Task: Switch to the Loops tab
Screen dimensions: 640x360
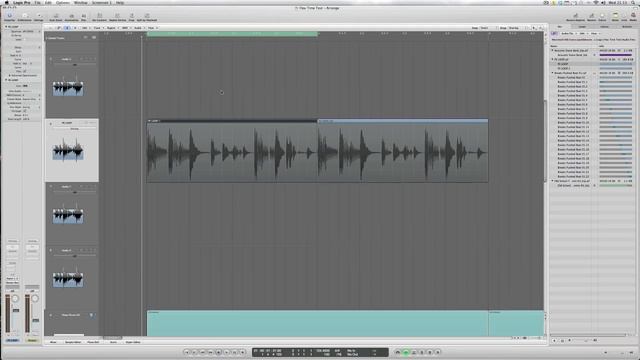Action: (582, 27)
